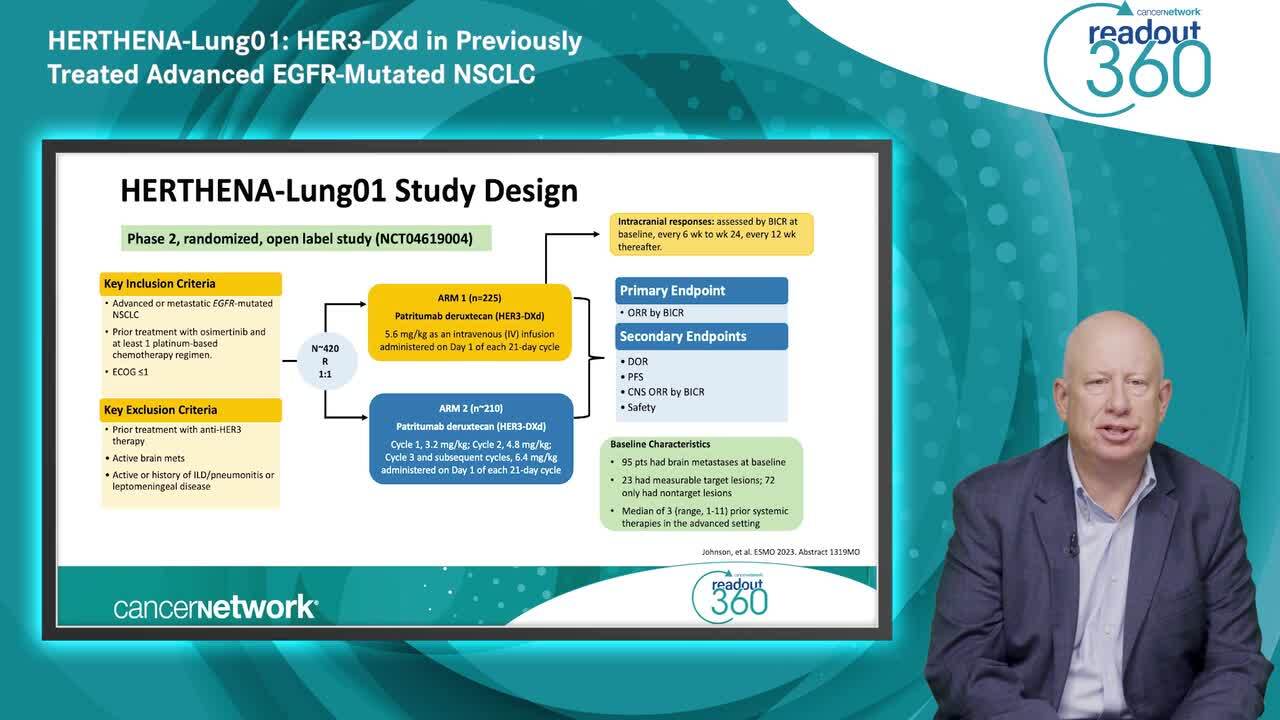The image size is (1280, 720).
Task: Click the Intracranial responses note box
Action: coord(711,233)
